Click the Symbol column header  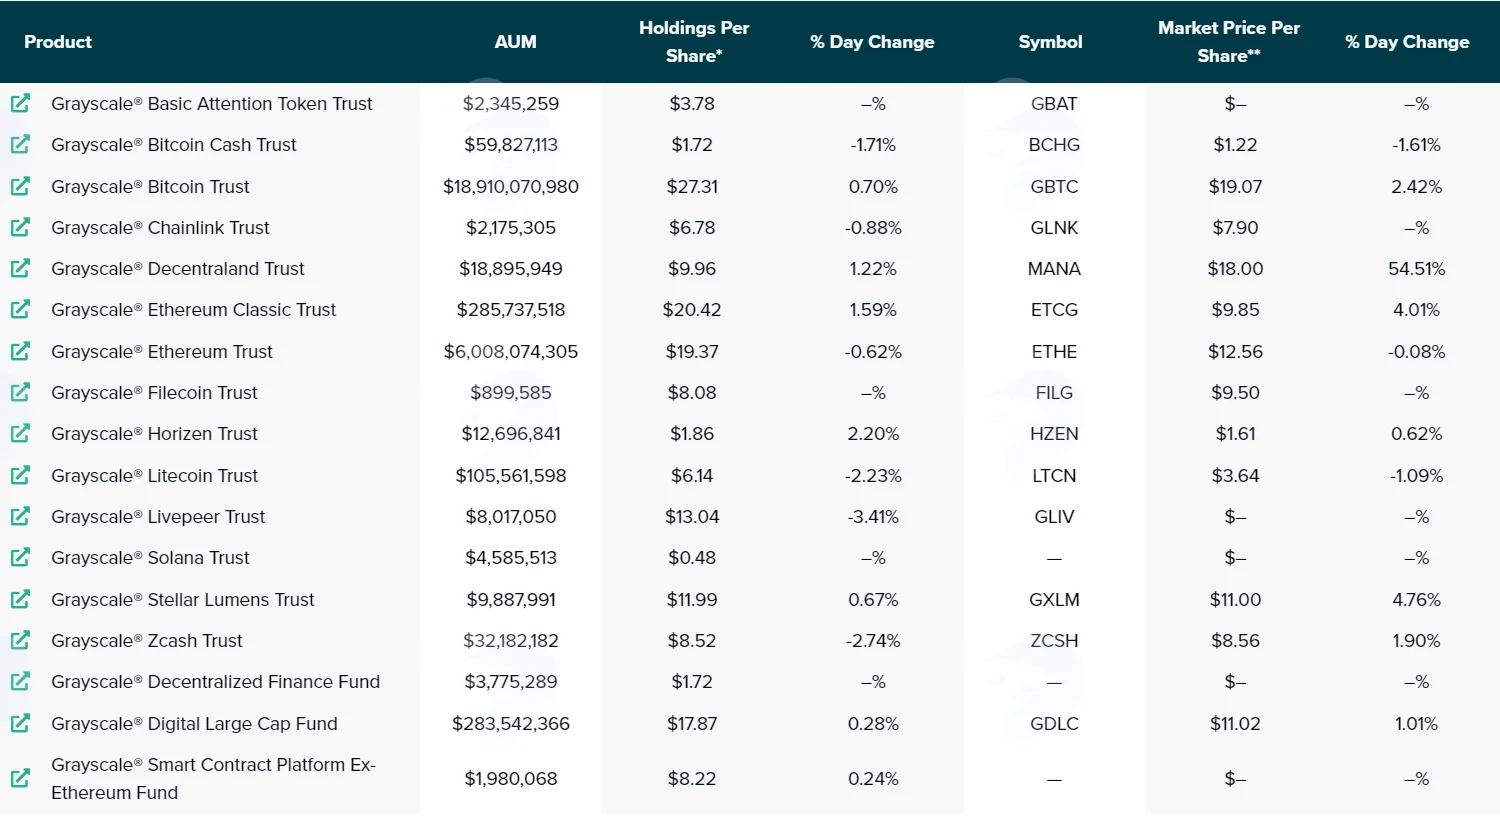click(1050, 42)
